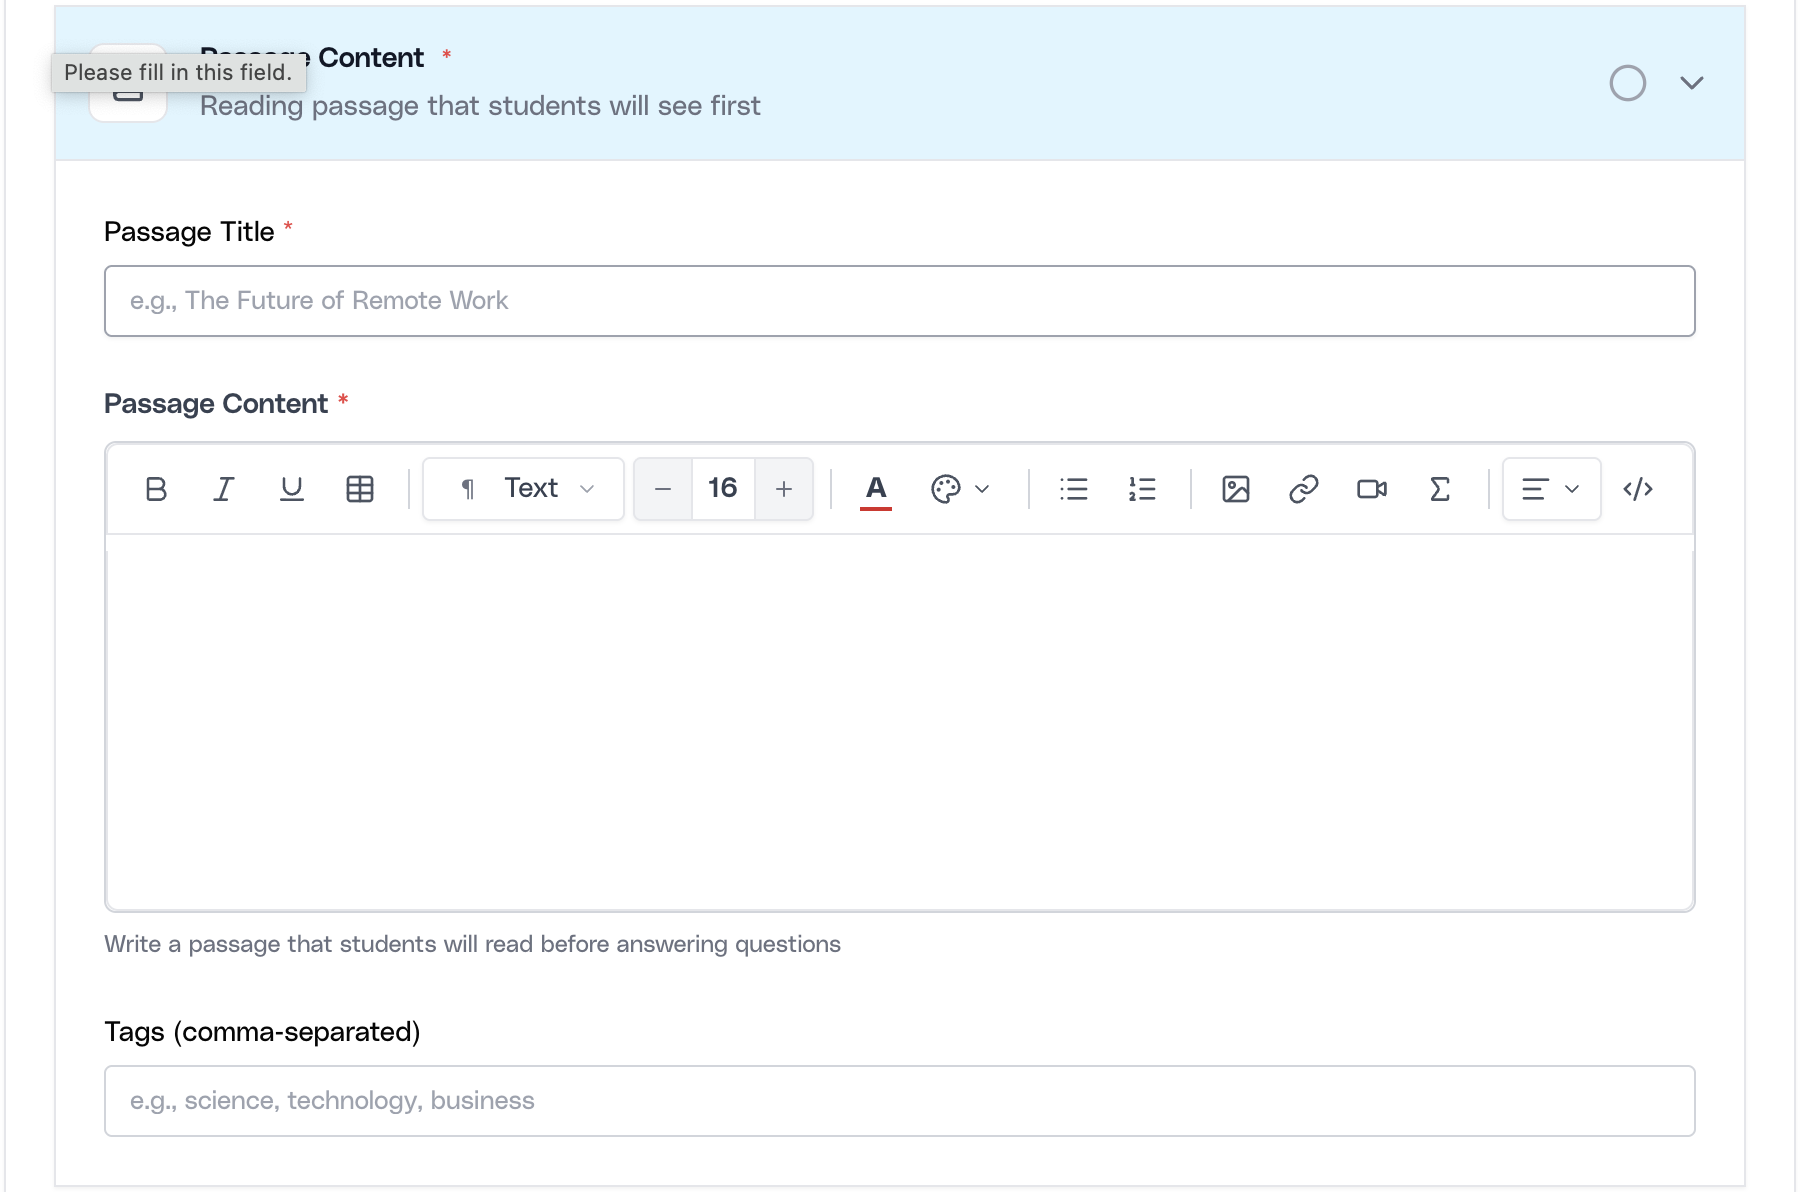
Task: Decrease font size with minus button
Action: (662, 489)
